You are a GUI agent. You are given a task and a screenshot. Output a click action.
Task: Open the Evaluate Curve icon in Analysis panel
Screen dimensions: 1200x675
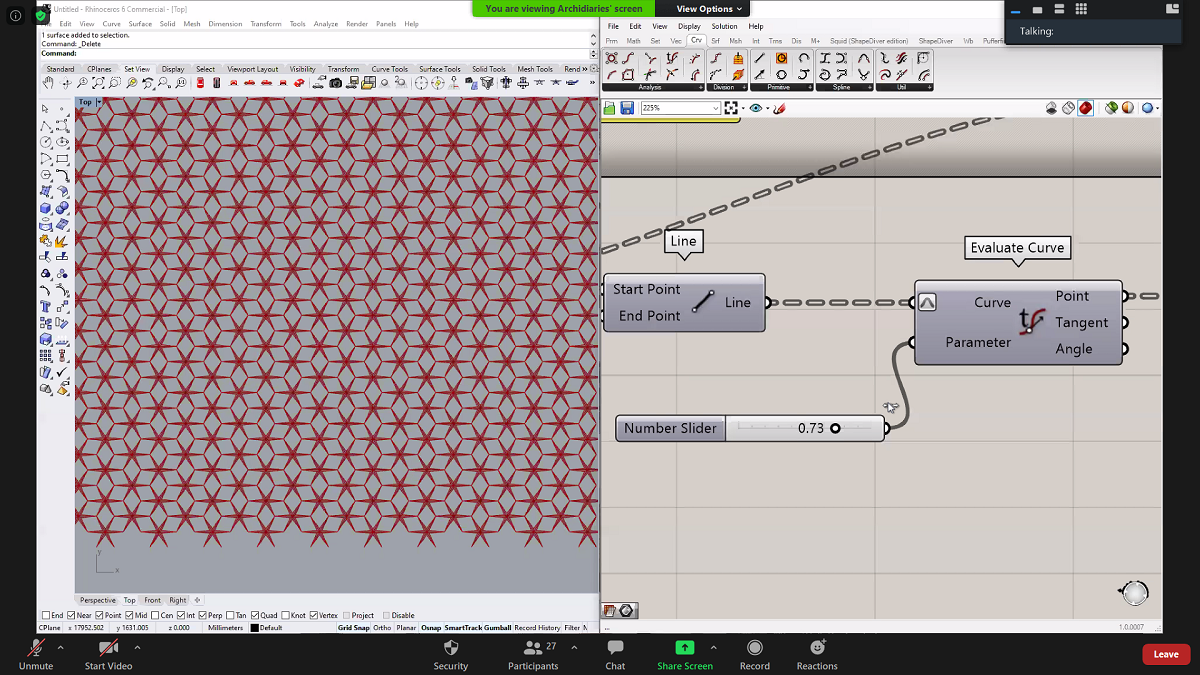tap(670, 58)
